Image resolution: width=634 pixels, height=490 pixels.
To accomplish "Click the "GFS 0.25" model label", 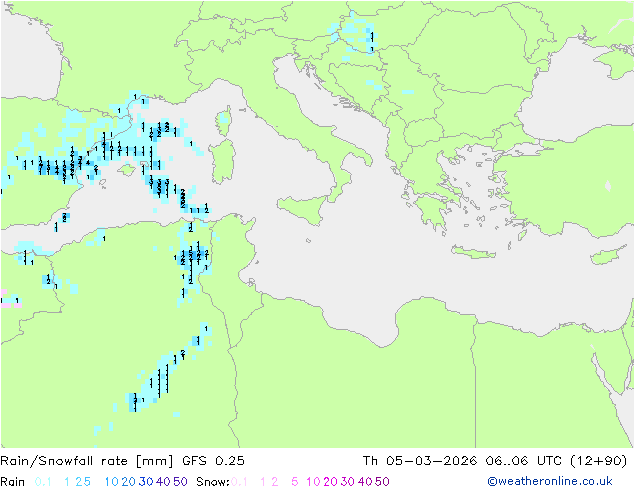I will [x=213, y=461].
